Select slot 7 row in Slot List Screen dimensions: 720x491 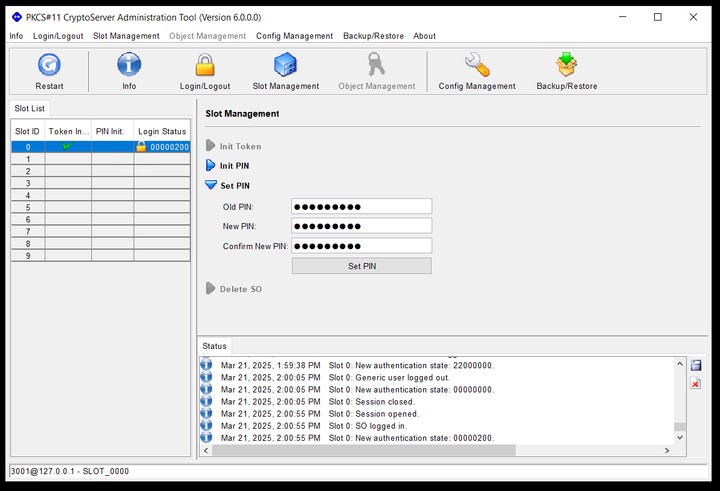click(101, 231)
